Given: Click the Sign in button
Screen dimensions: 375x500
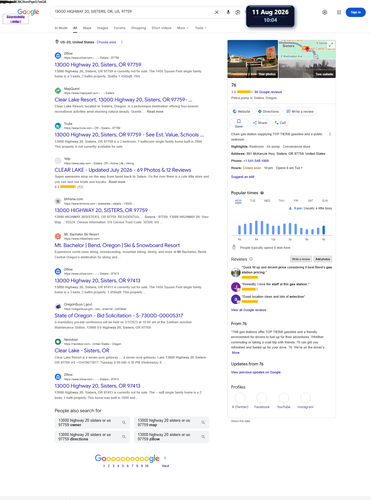Looking at the screenshot, I should pos(356,12).
